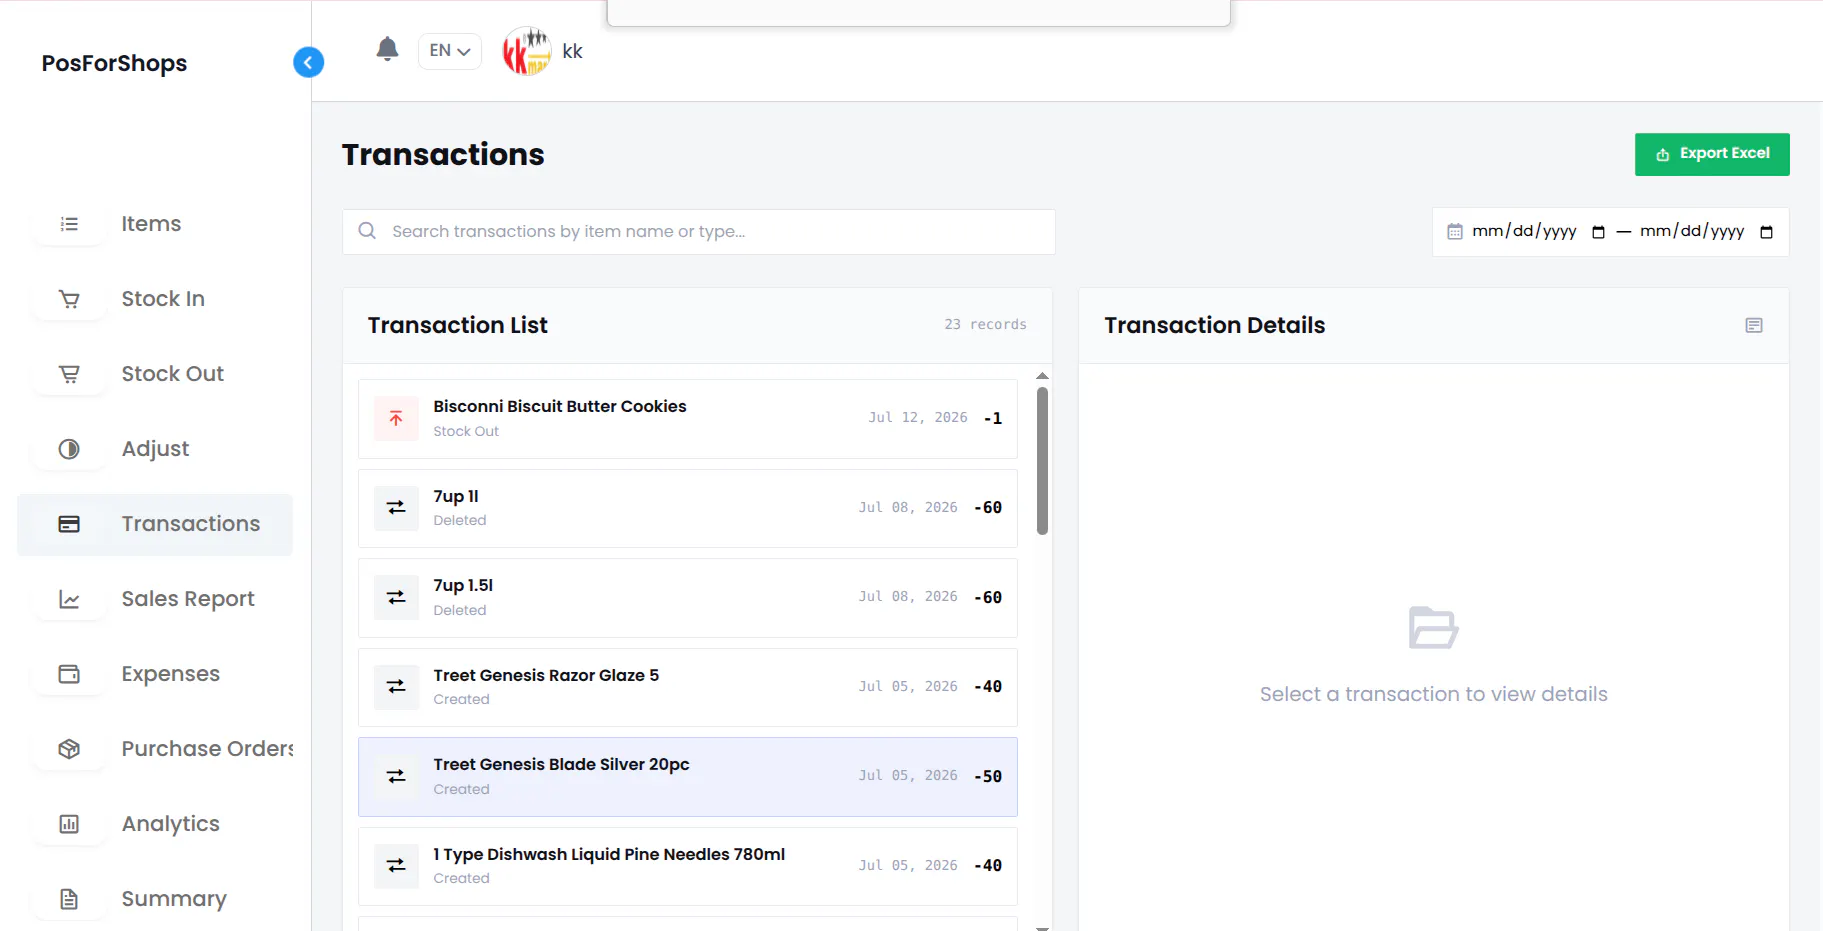
Task: Click the Sales Report chart icon
Action: pyautogui.click(x=69, y=599)
